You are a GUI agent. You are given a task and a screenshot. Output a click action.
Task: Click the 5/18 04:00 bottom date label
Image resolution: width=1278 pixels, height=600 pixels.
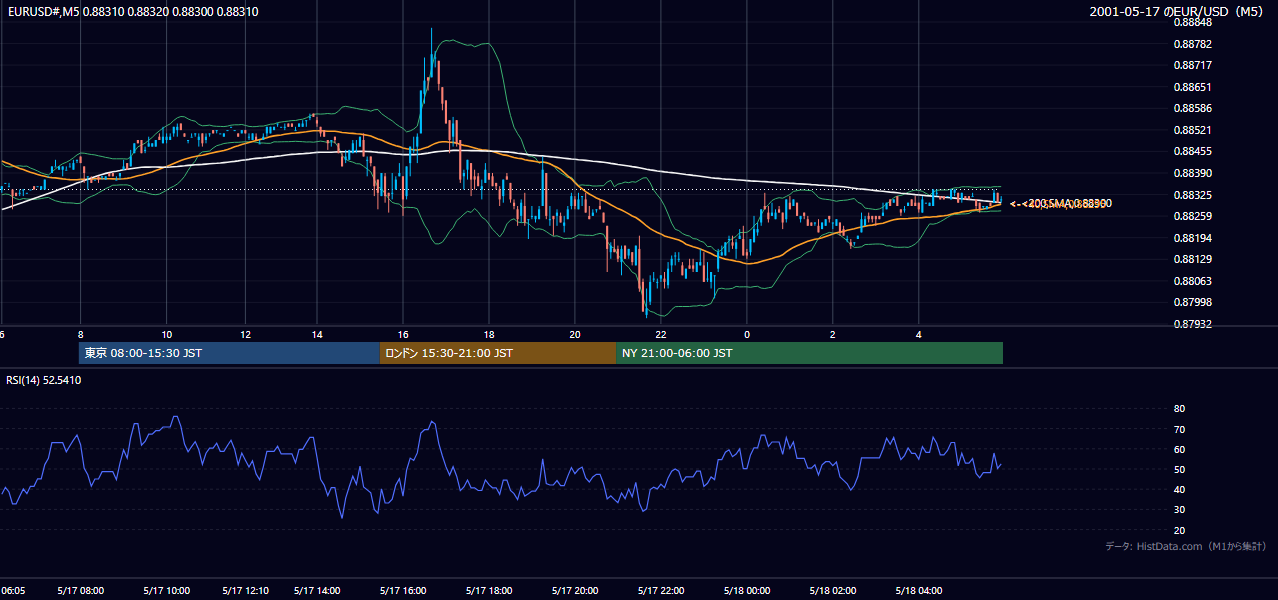(x=919, y=590)
